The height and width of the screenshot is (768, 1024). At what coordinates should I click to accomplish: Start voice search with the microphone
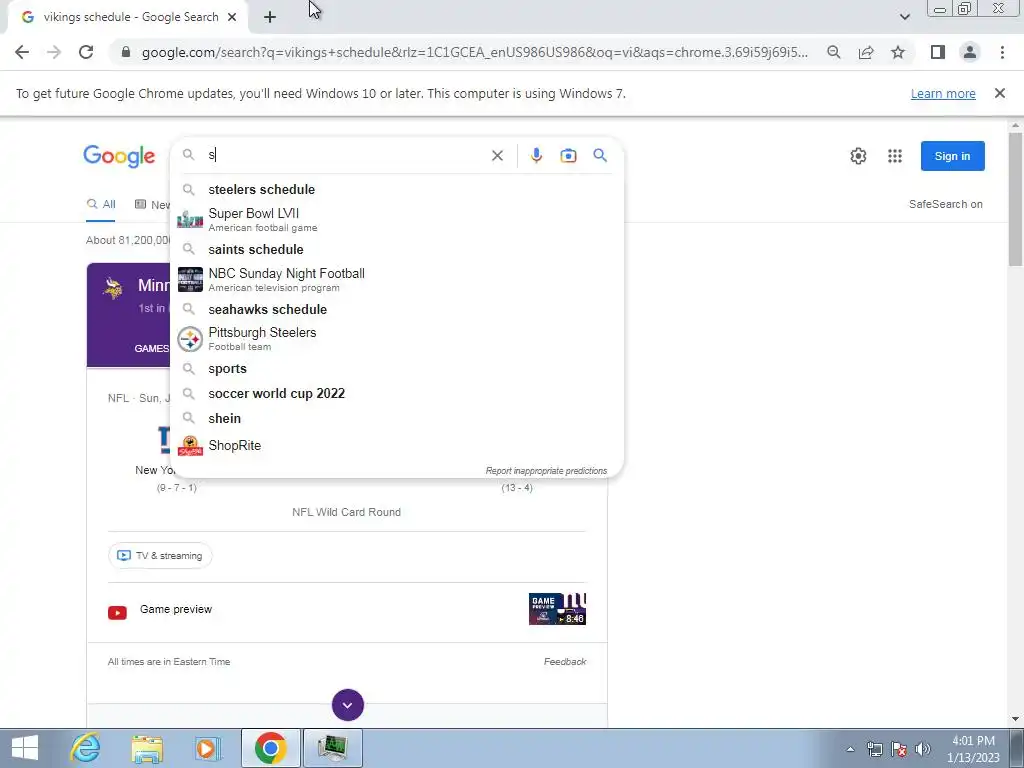click(536, 155)
